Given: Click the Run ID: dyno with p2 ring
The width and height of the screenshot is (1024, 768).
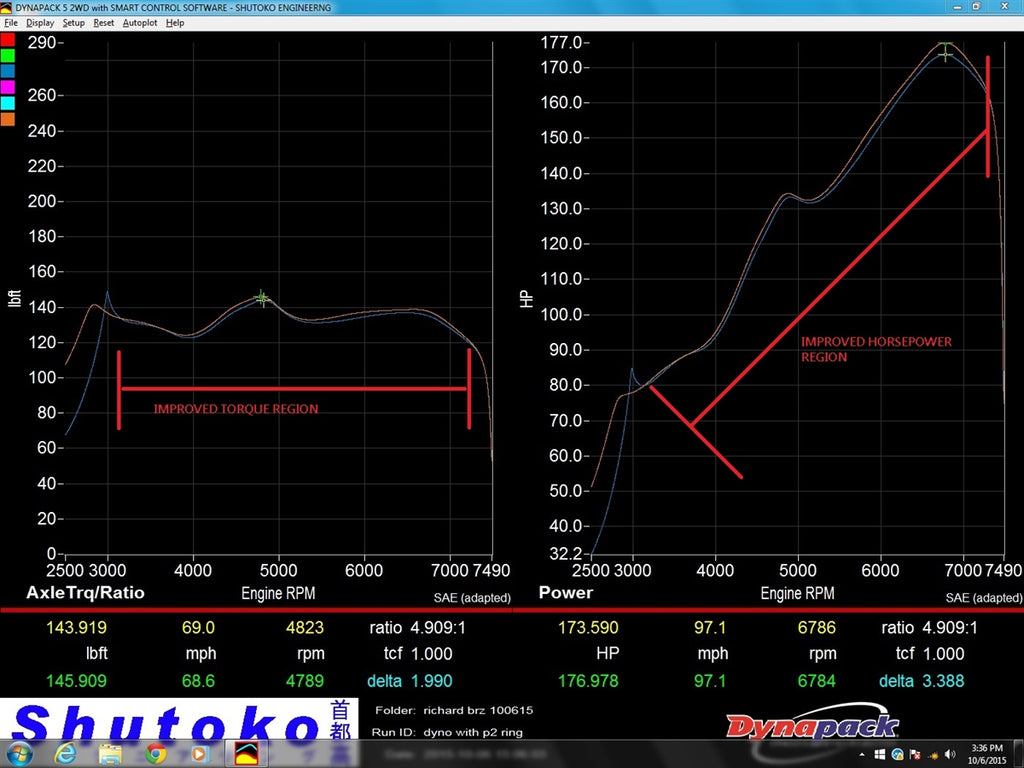Looking at the screenshot, I should point(447,732).
